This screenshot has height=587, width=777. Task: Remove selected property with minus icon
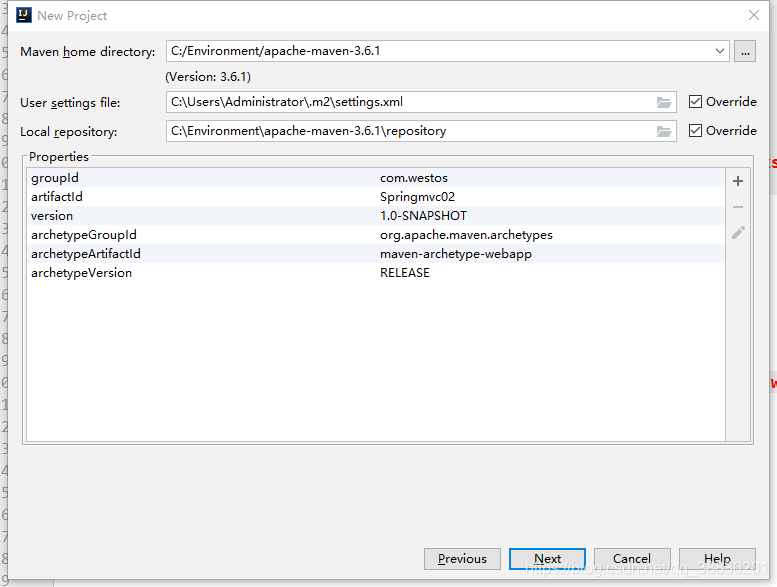point(738,207)
